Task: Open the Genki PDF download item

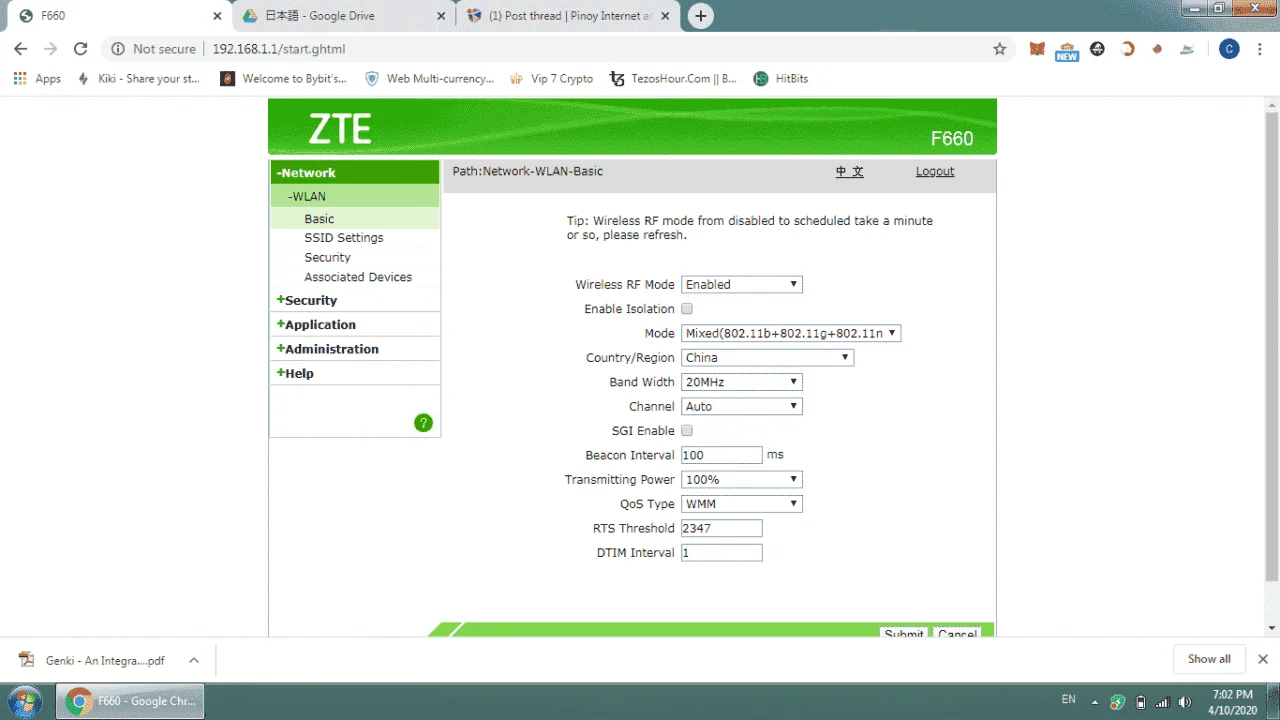Action: coord(105,660)
